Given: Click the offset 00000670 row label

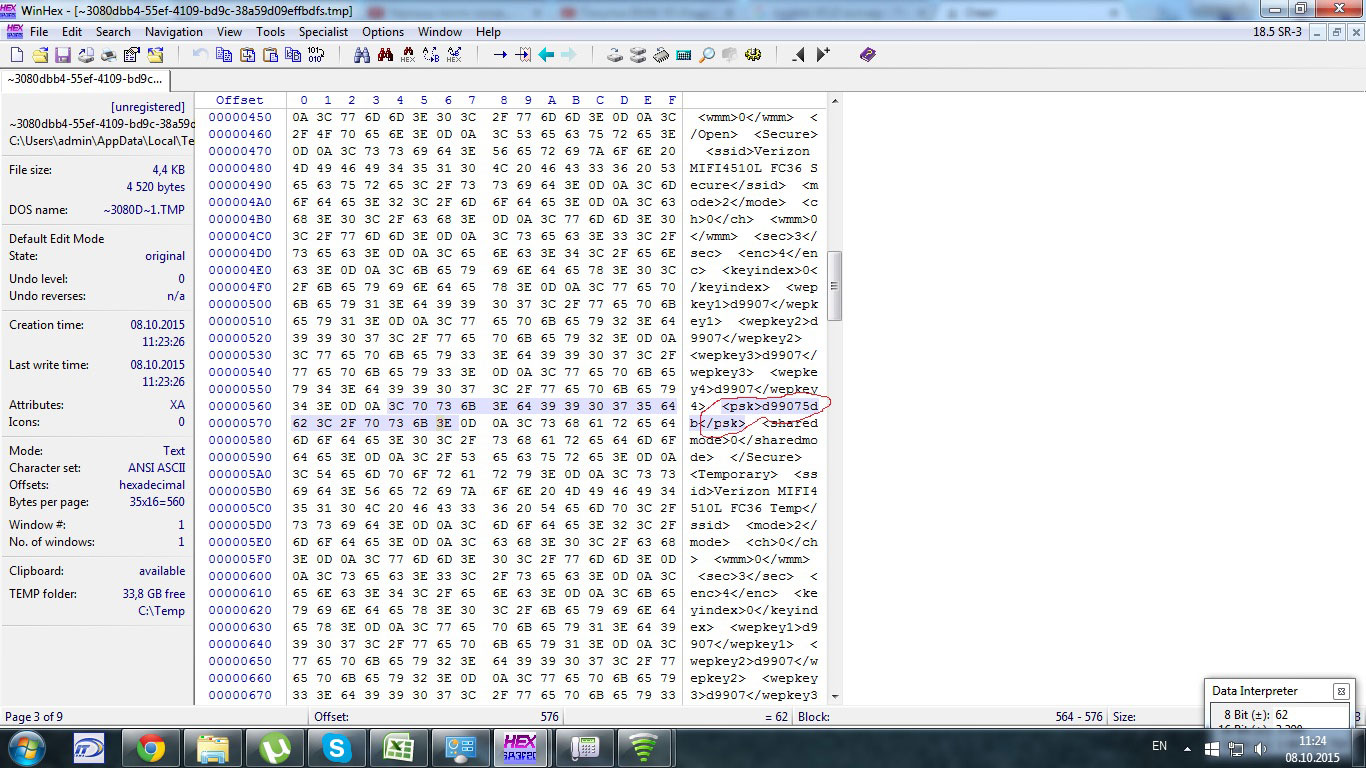Looking at the screenshot, I should [240, 695].
